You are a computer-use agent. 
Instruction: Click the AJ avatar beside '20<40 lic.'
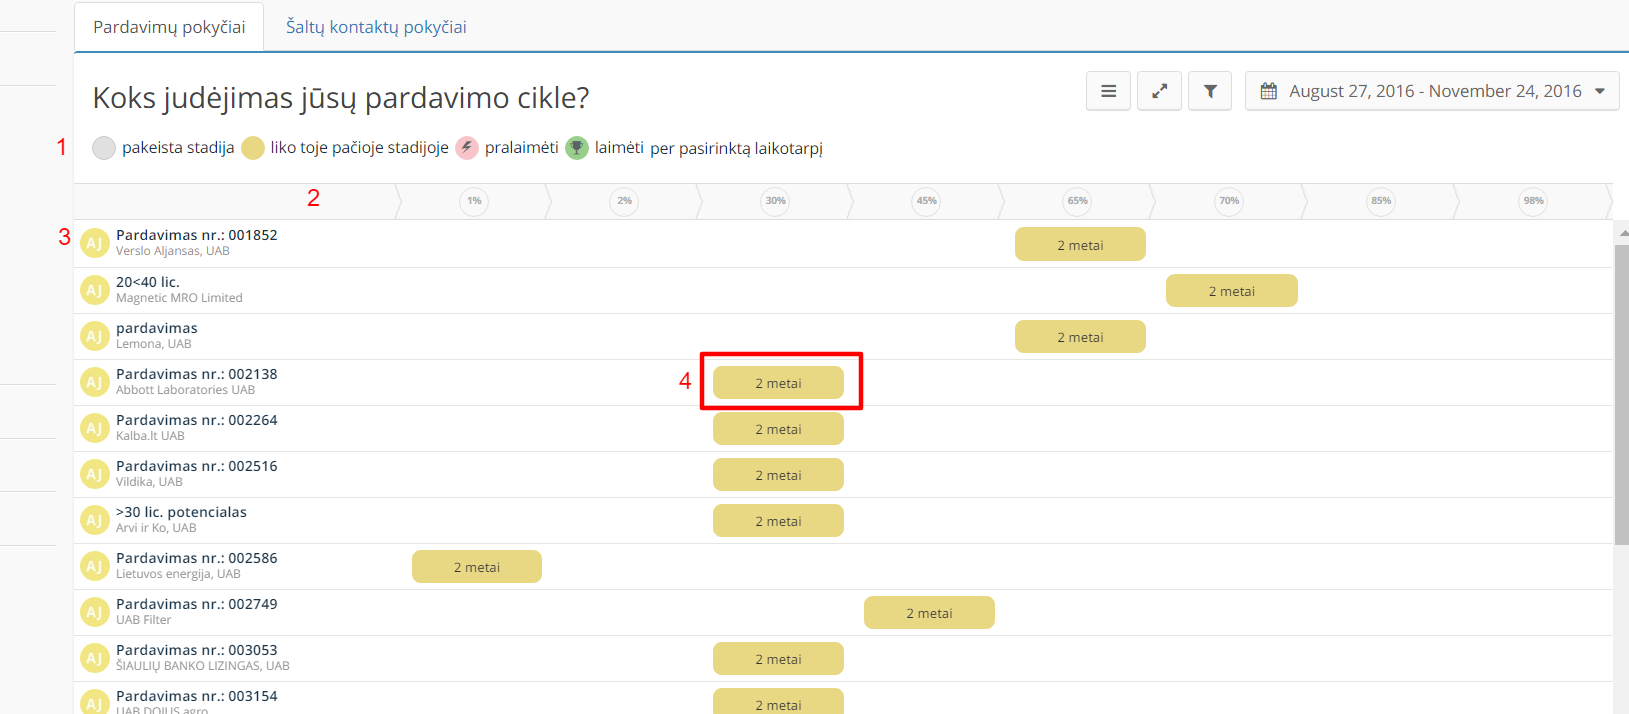coord(94,290)
